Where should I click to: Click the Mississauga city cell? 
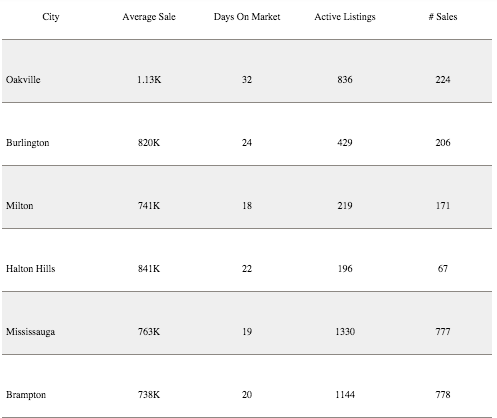click(x=31, y=332)
